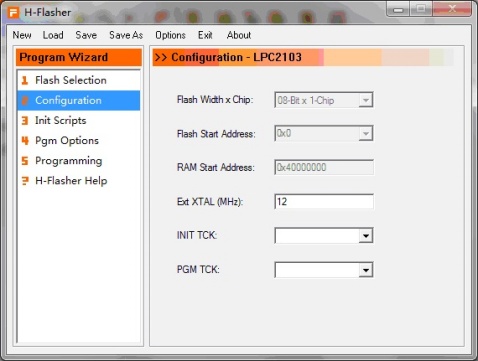This screenshot has height=361, width=478.
Task: Click the Flash Width x Chip dropdown arrow
Action: [366, 100]
